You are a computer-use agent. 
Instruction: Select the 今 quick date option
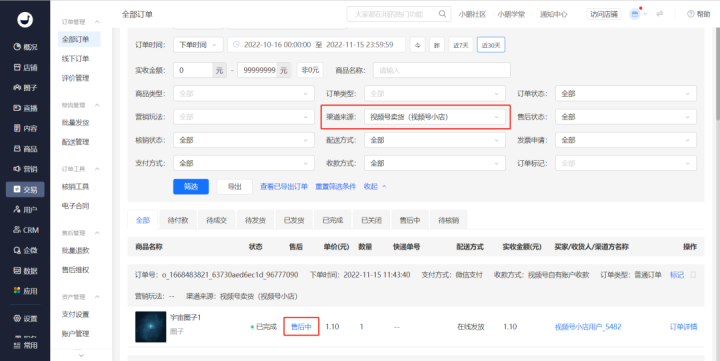(x=417, y=45)
